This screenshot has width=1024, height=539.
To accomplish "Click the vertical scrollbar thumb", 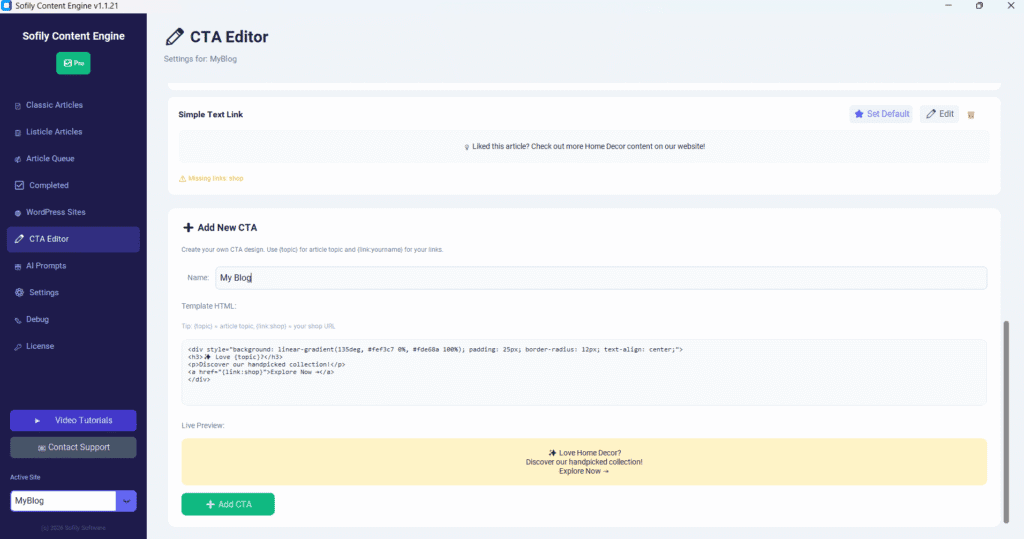I will [x=1006, y=421].
